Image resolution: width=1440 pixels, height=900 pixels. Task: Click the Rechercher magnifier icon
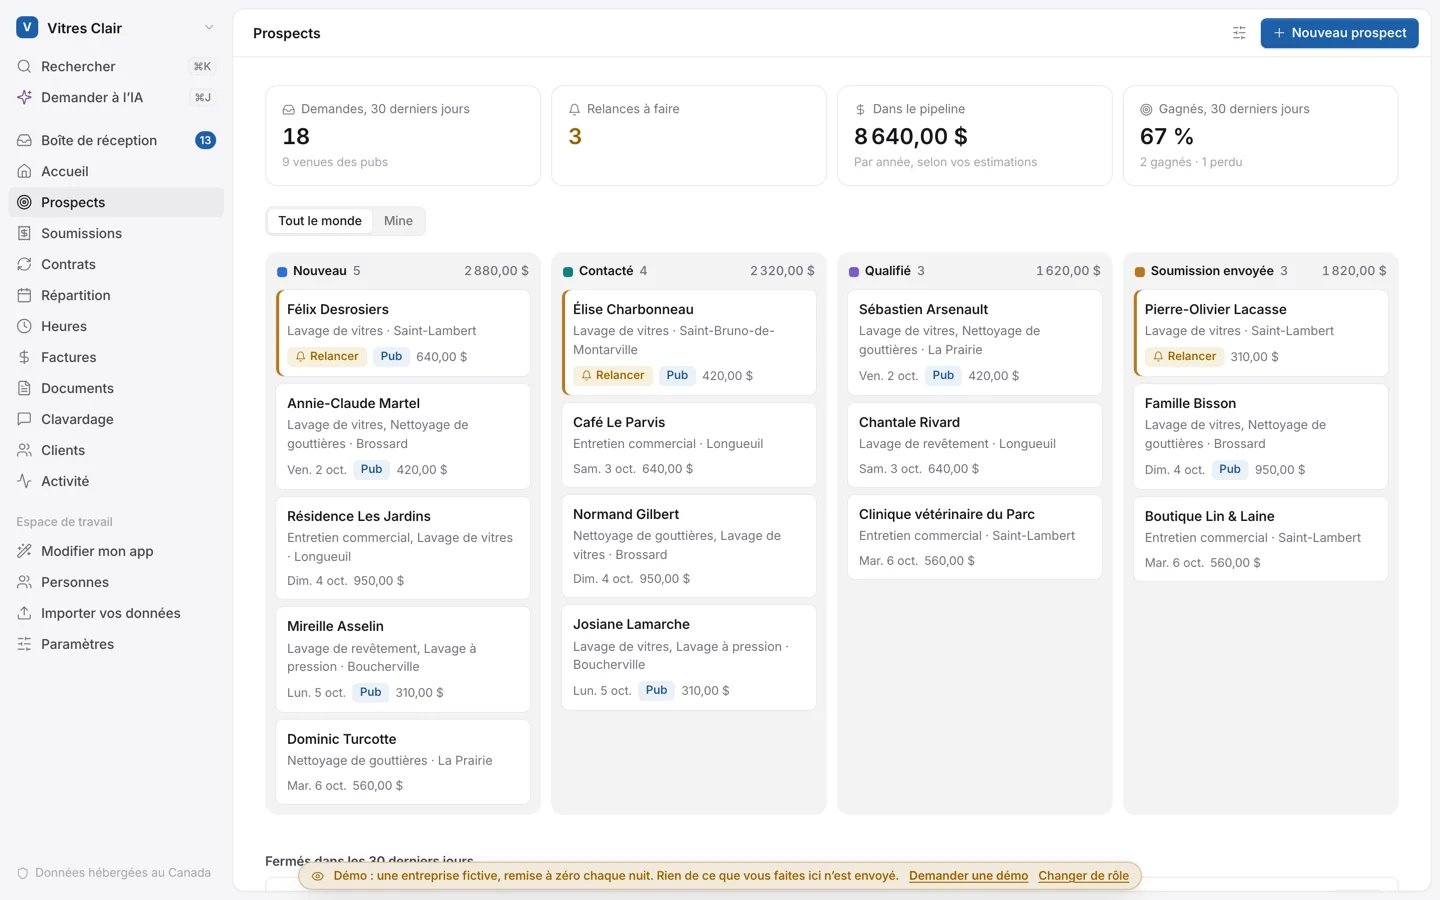tap(24, 66)
